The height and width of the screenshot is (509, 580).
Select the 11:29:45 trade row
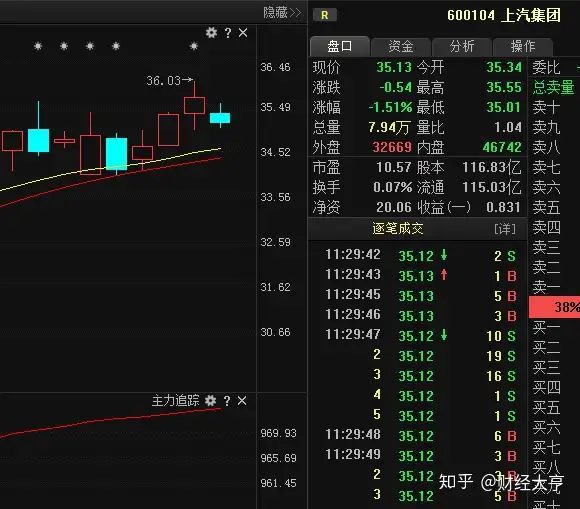click(417, 296)
